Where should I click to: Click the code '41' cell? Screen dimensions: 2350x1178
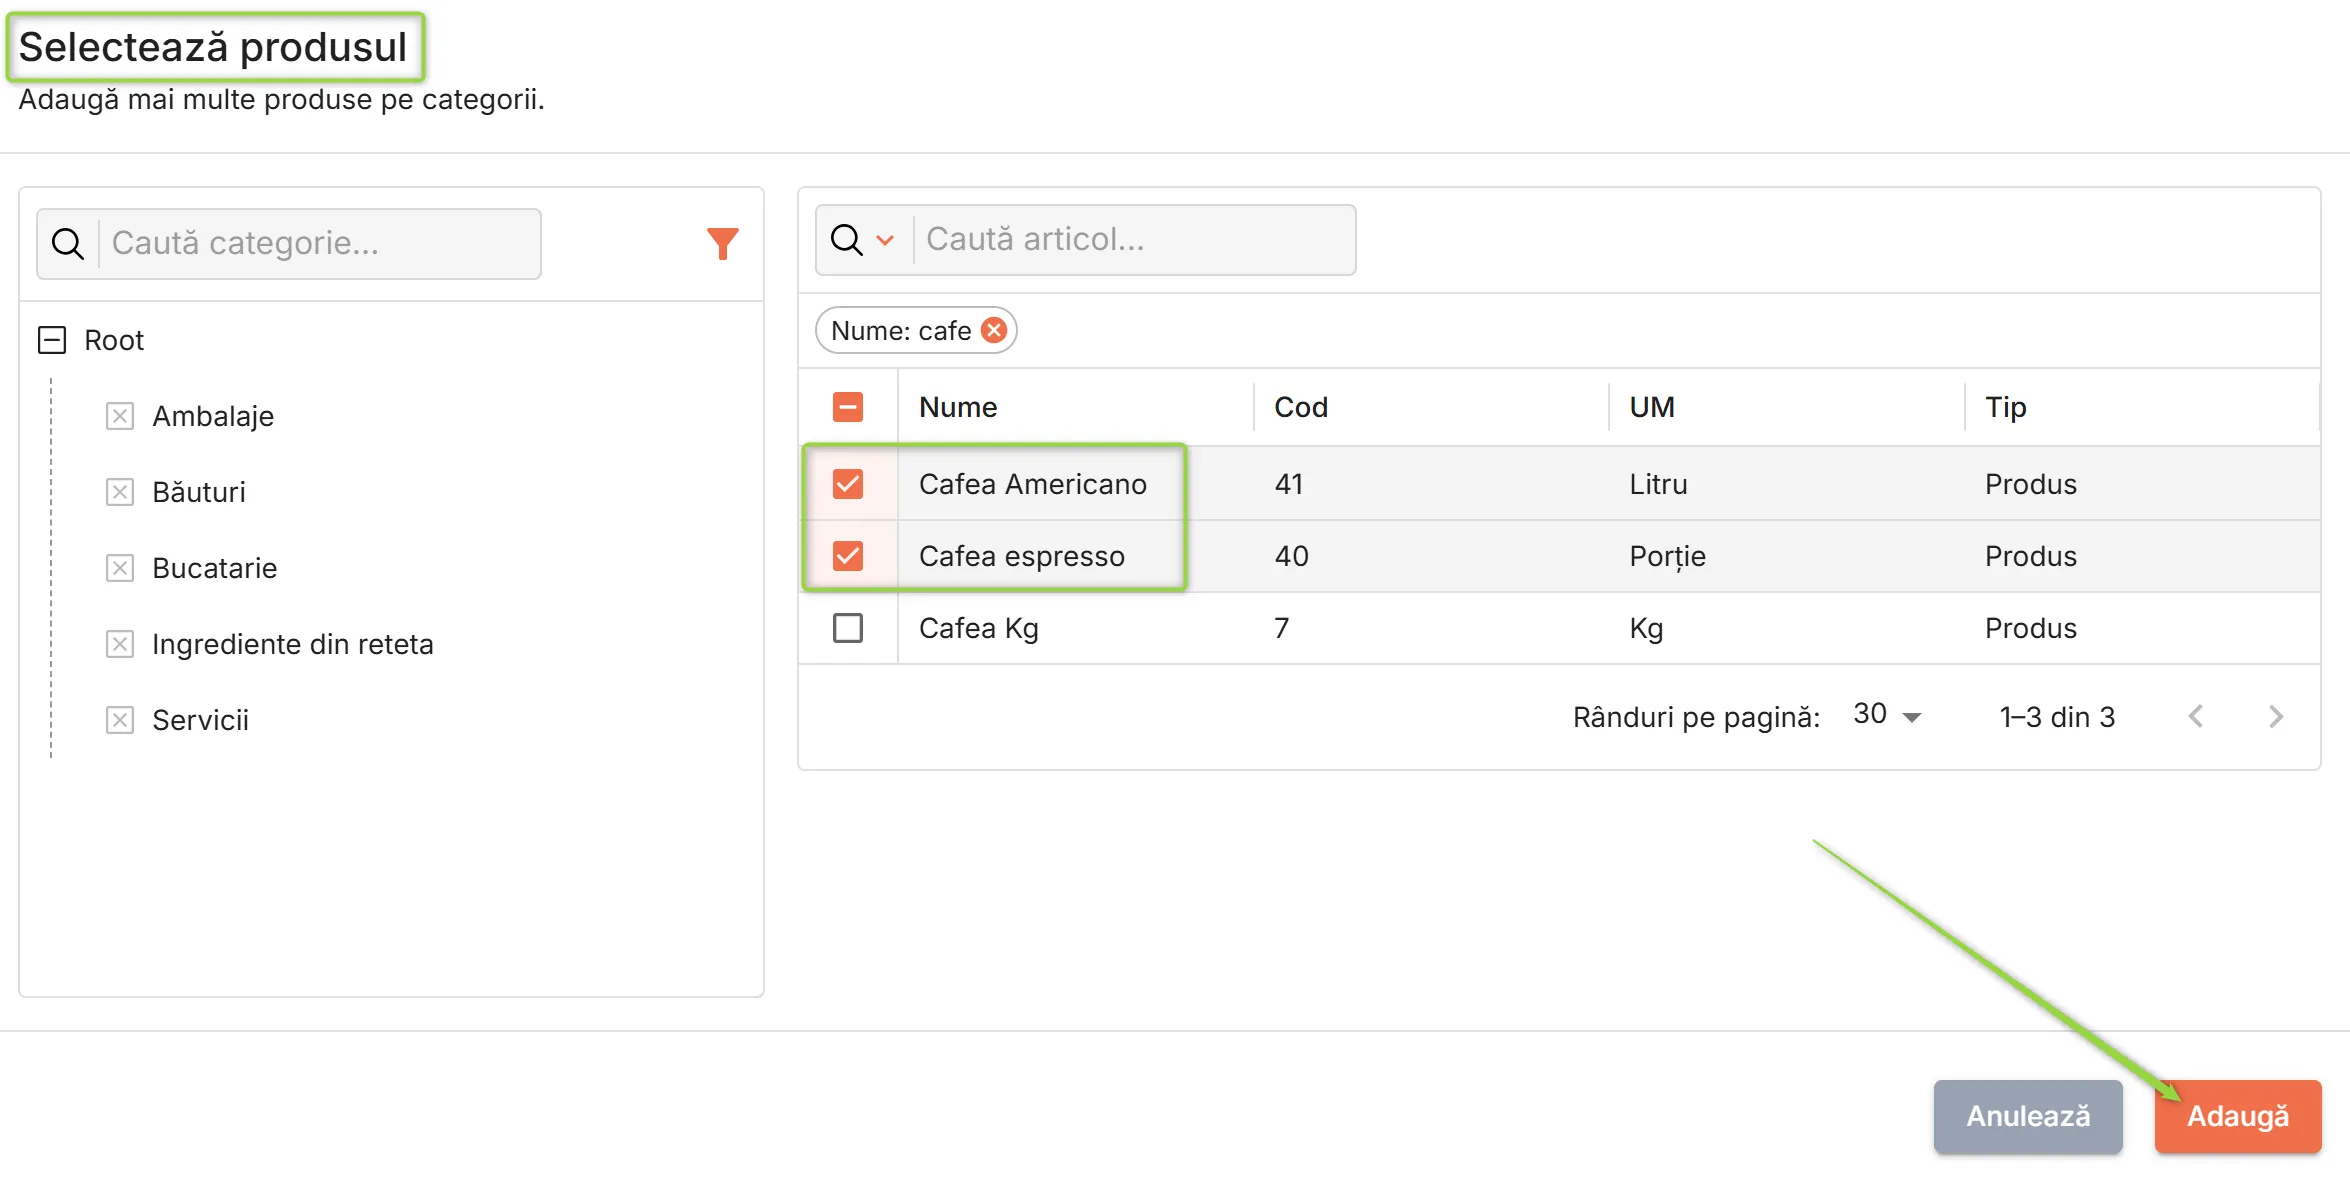(x=1289, y=484)
